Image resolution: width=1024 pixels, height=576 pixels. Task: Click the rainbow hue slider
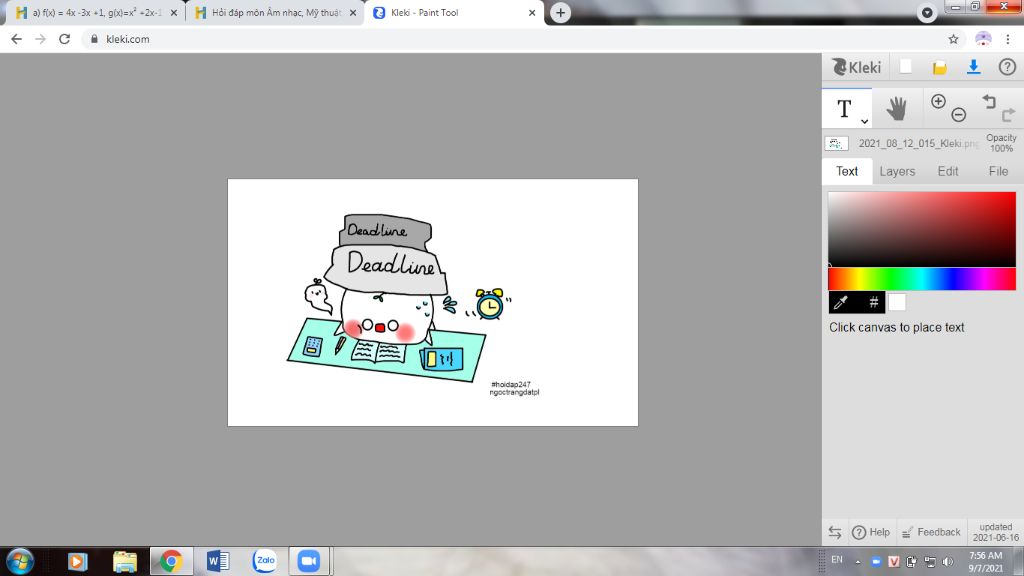tap(922, 279)
